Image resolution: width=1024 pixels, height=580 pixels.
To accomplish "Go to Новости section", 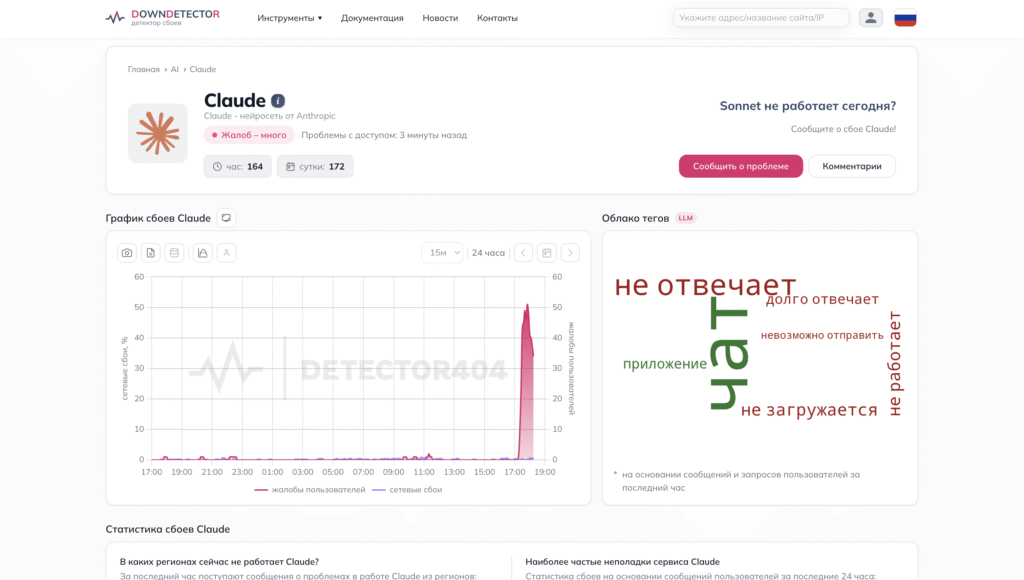I will tap(440, 18).
